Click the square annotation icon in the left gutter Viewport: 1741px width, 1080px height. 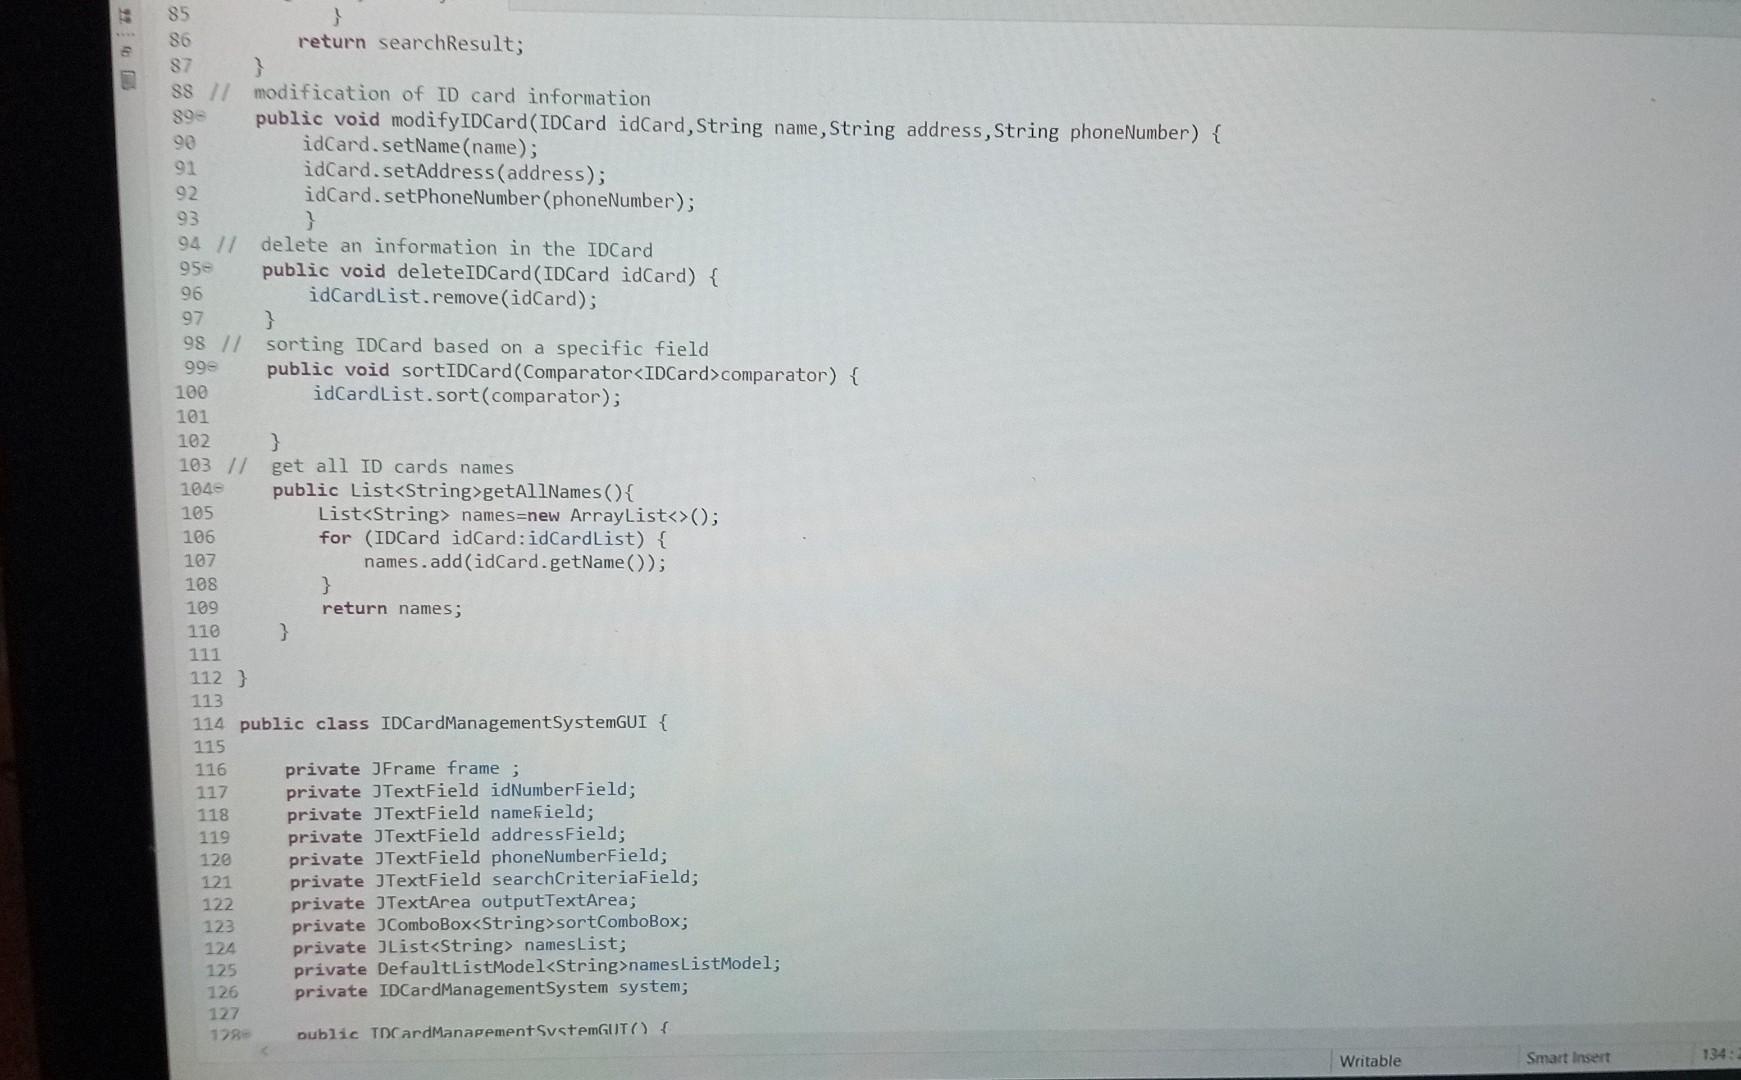pos(126,80)
